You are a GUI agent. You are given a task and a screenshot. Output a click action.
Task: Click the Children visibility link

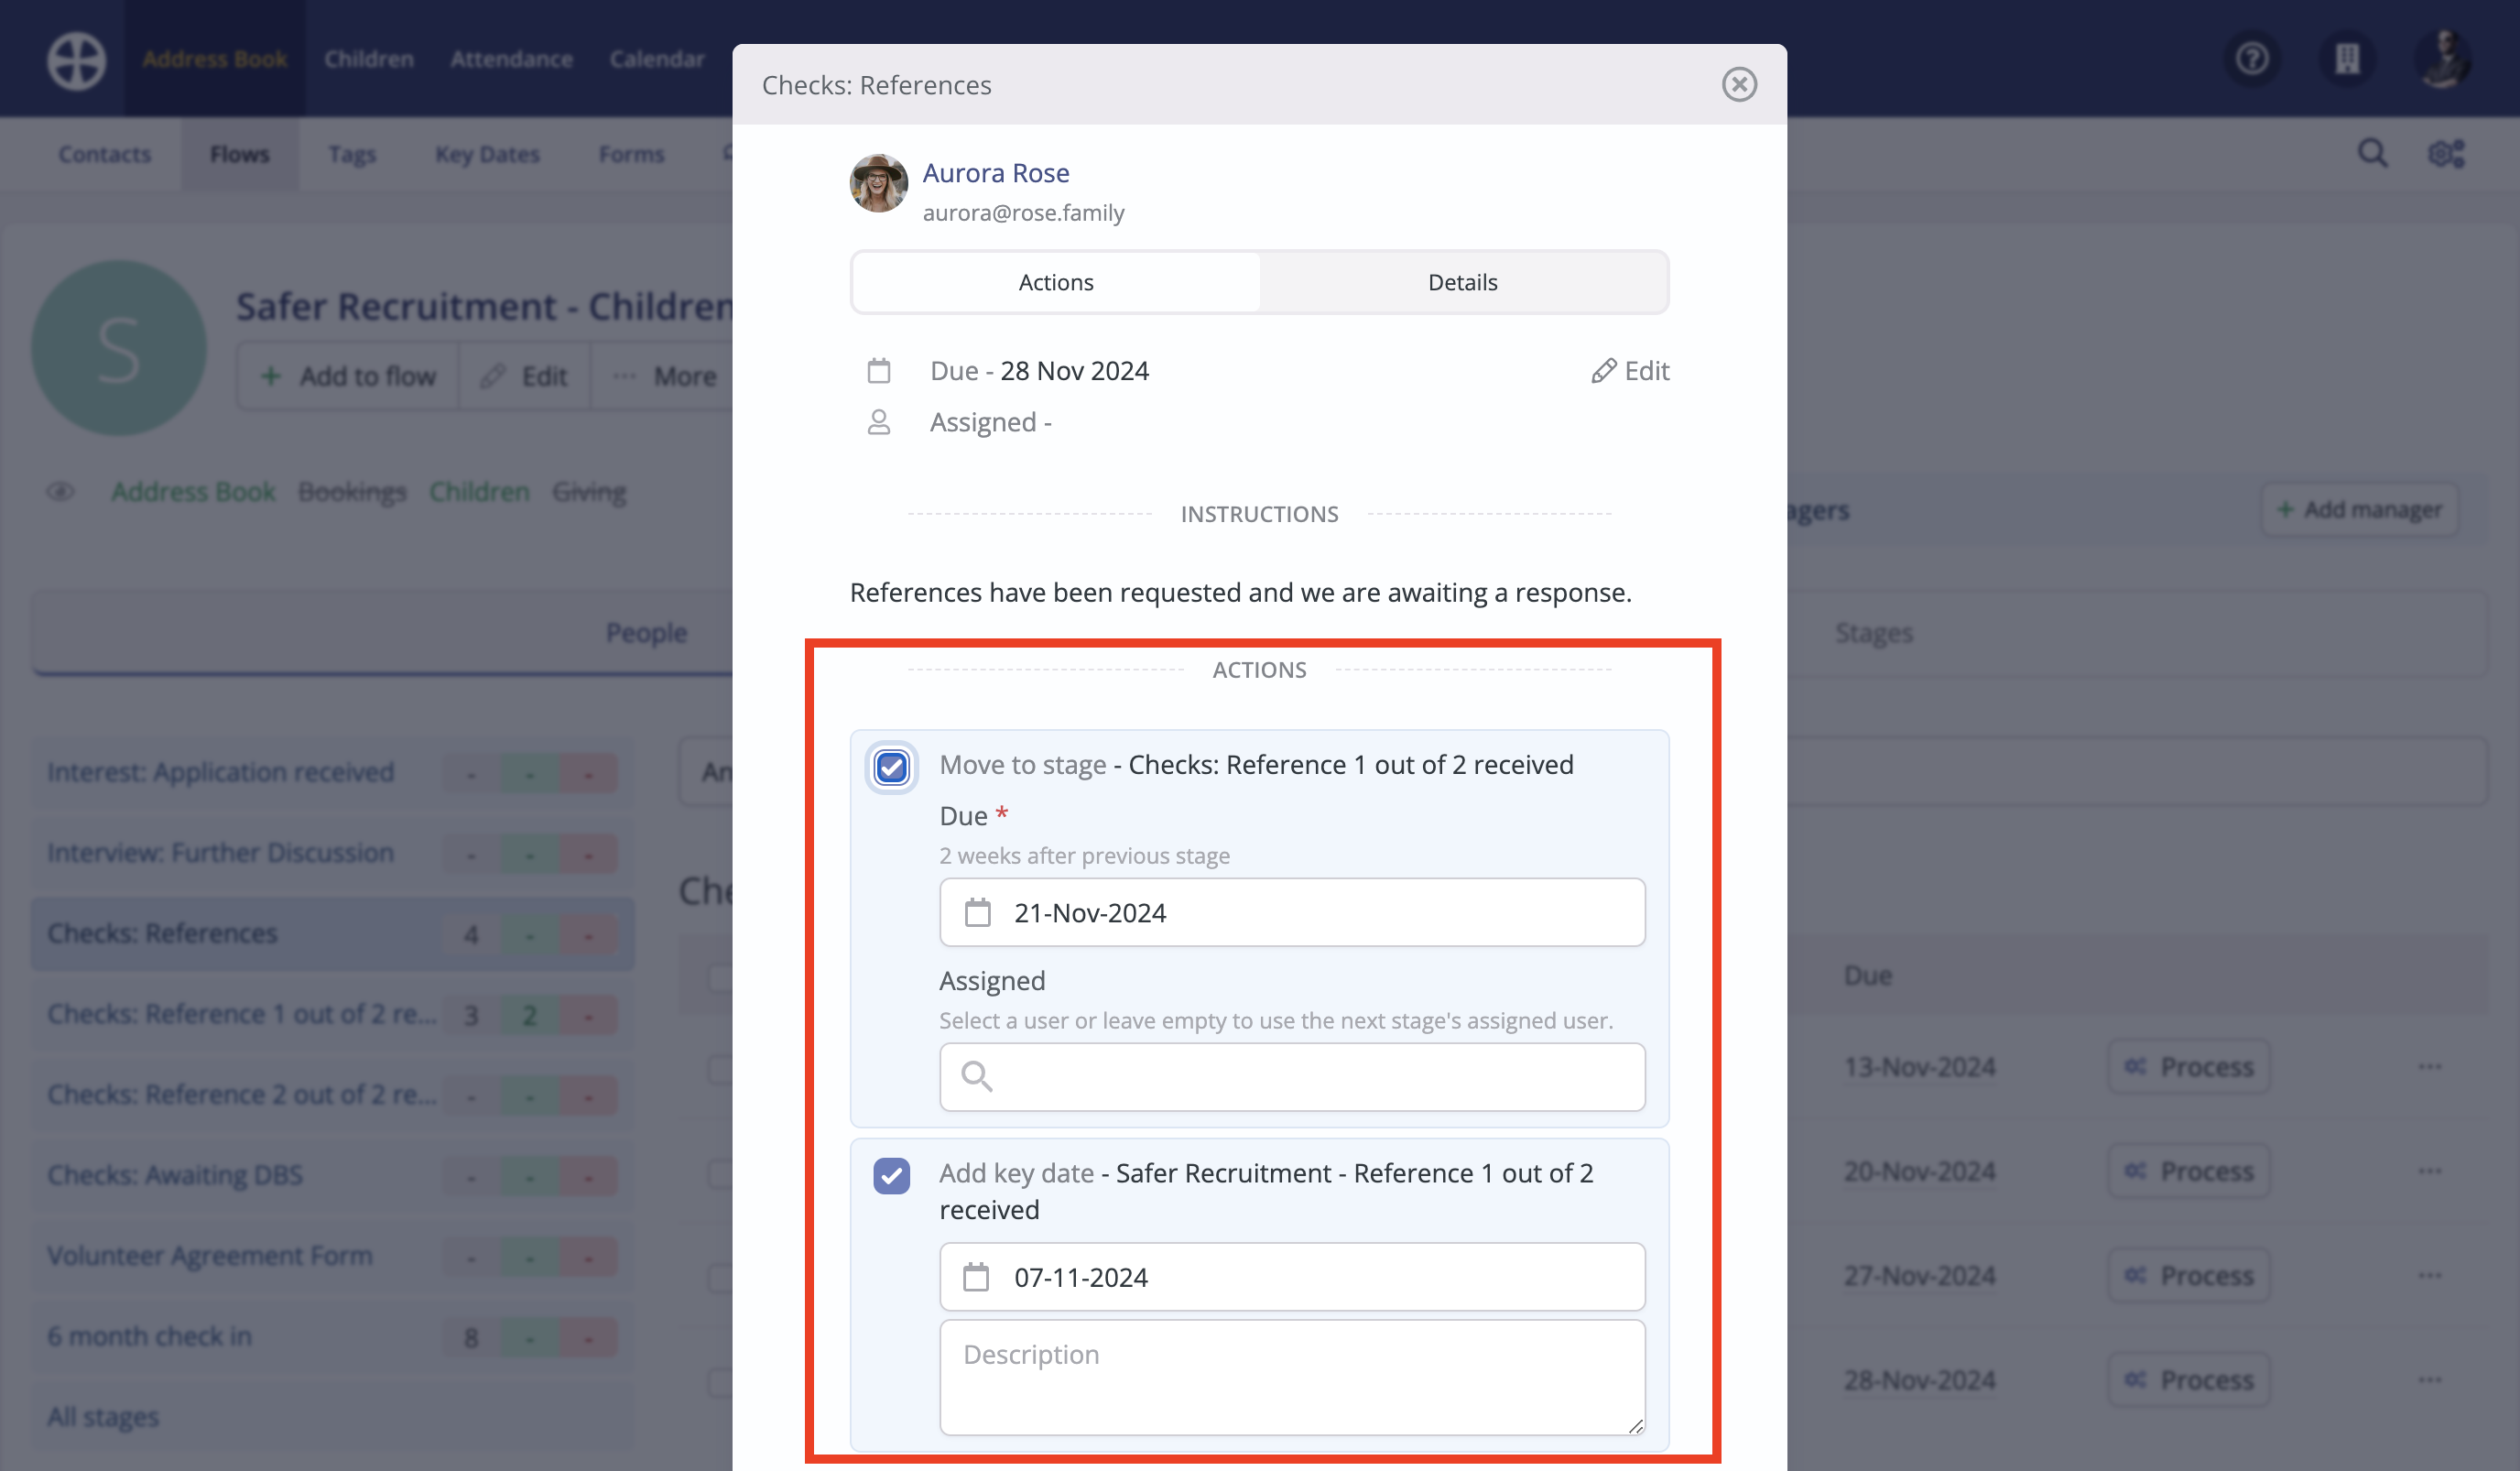479,492
